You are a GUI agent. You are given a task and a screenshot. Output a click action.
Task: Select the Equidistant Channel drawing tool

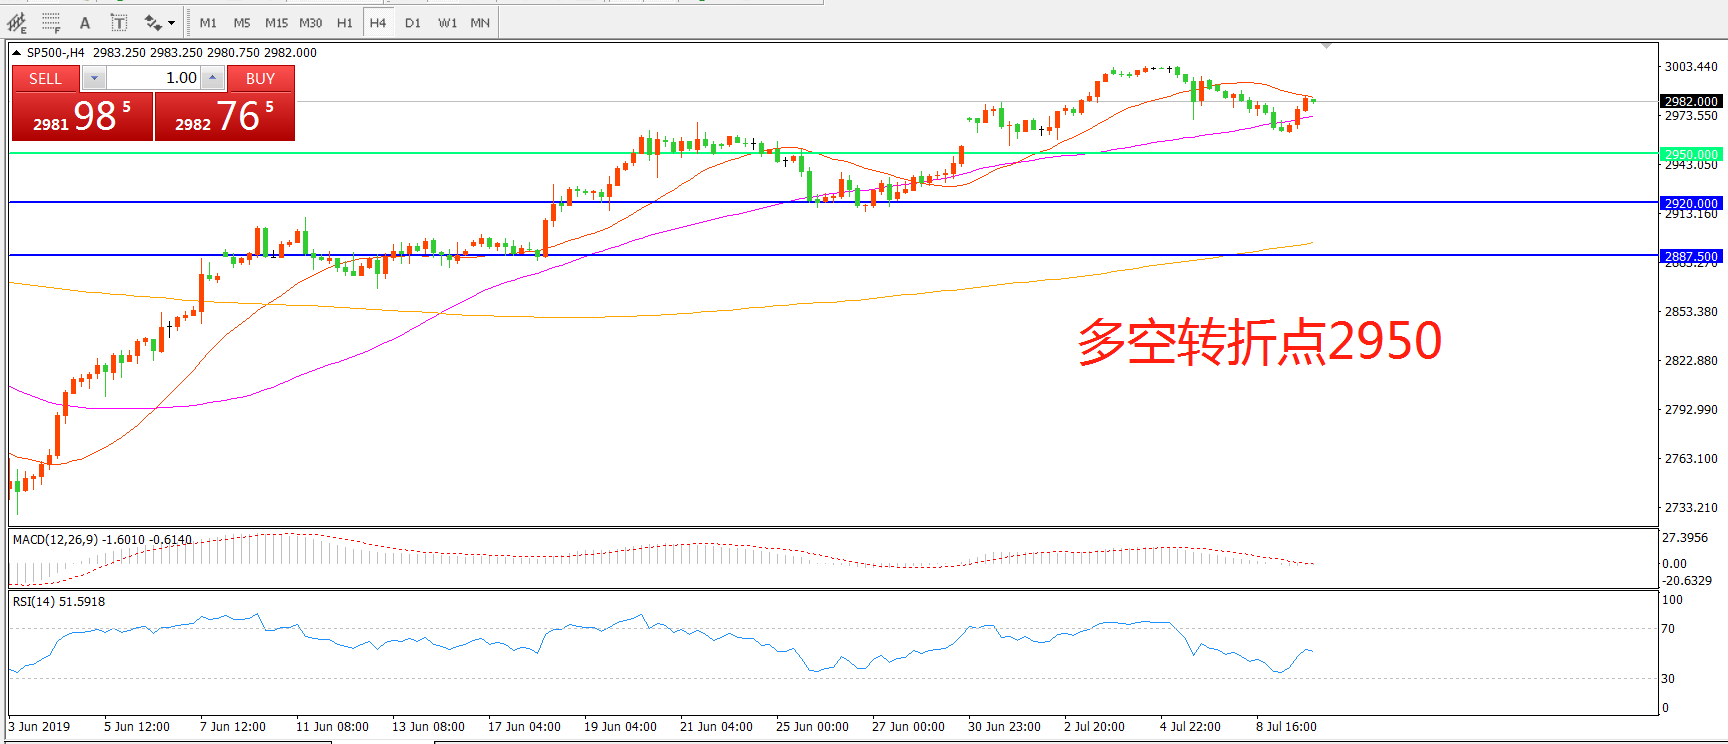[x=17, y=22]
